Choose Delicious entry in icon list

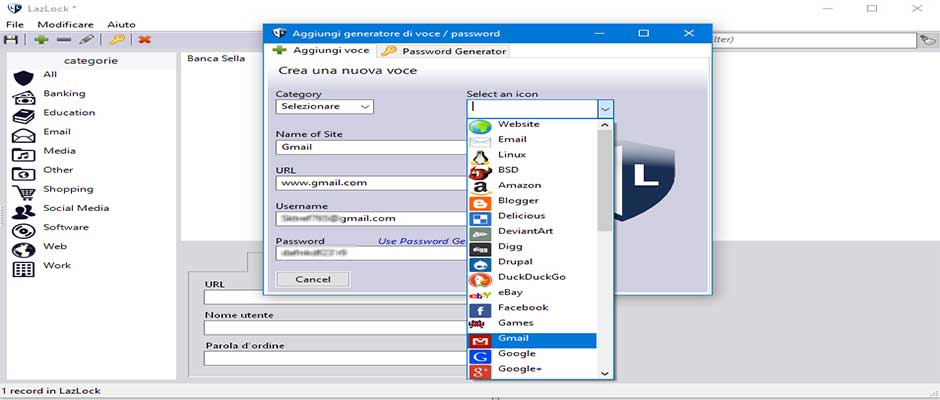coord(532,216)
